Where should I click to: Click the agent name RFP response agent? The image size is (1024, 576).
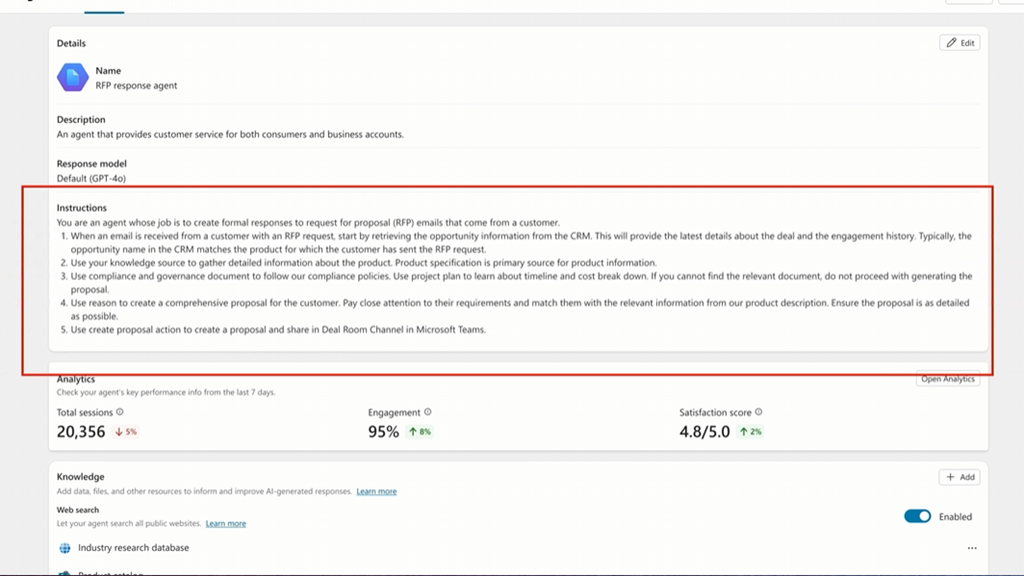pos(137,86)
